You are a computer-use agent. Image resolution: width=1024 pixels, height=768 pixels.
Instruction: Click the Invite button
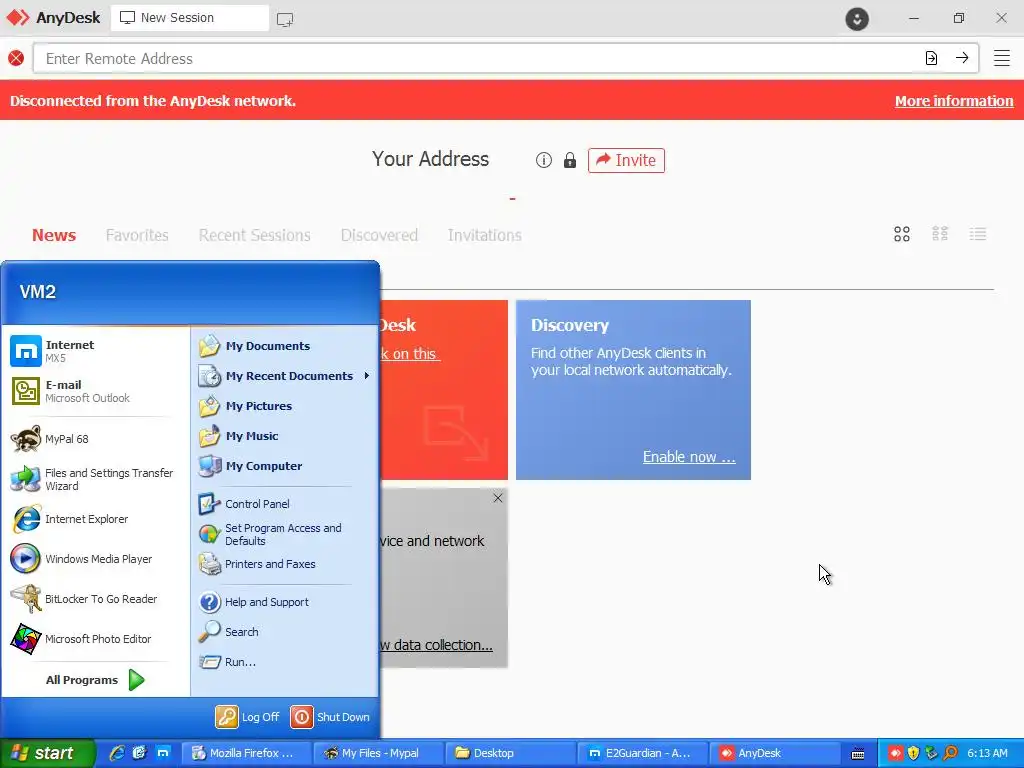point(626,160)
